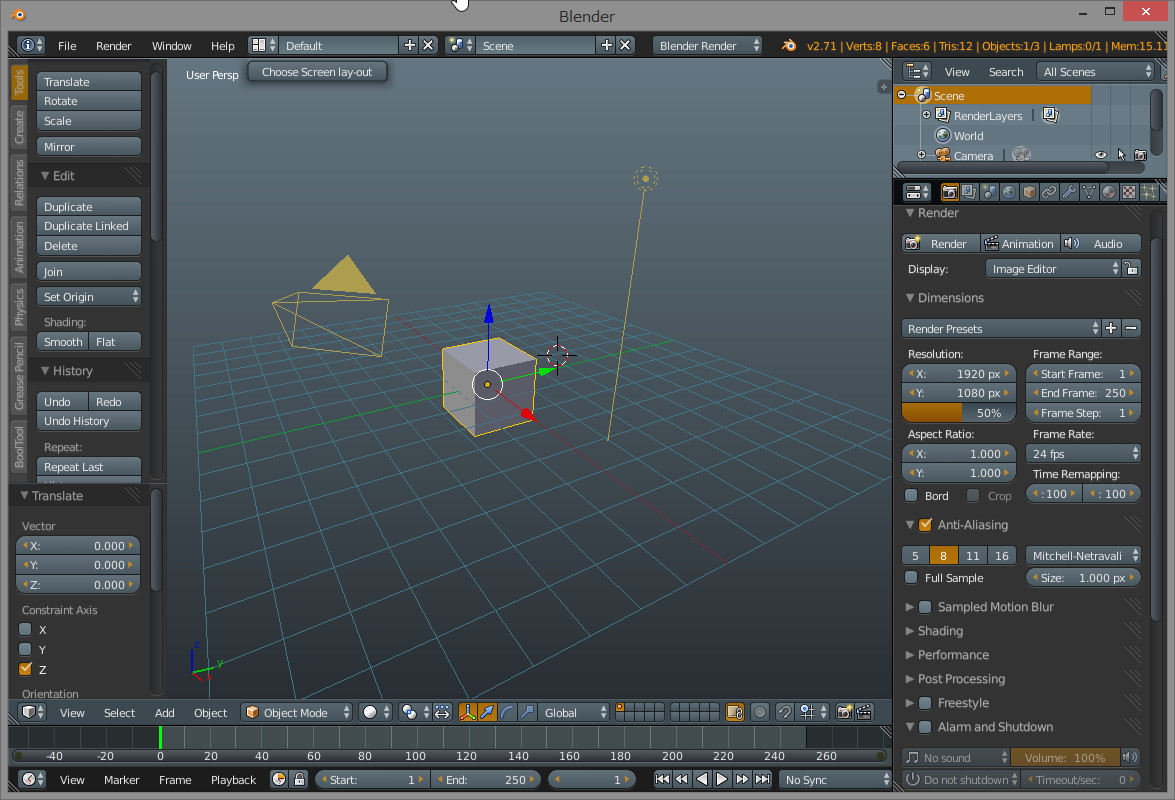Open the Modifiers wrench properties tab
Viewport: 1175px width, 800px height.
[1069, 192]
